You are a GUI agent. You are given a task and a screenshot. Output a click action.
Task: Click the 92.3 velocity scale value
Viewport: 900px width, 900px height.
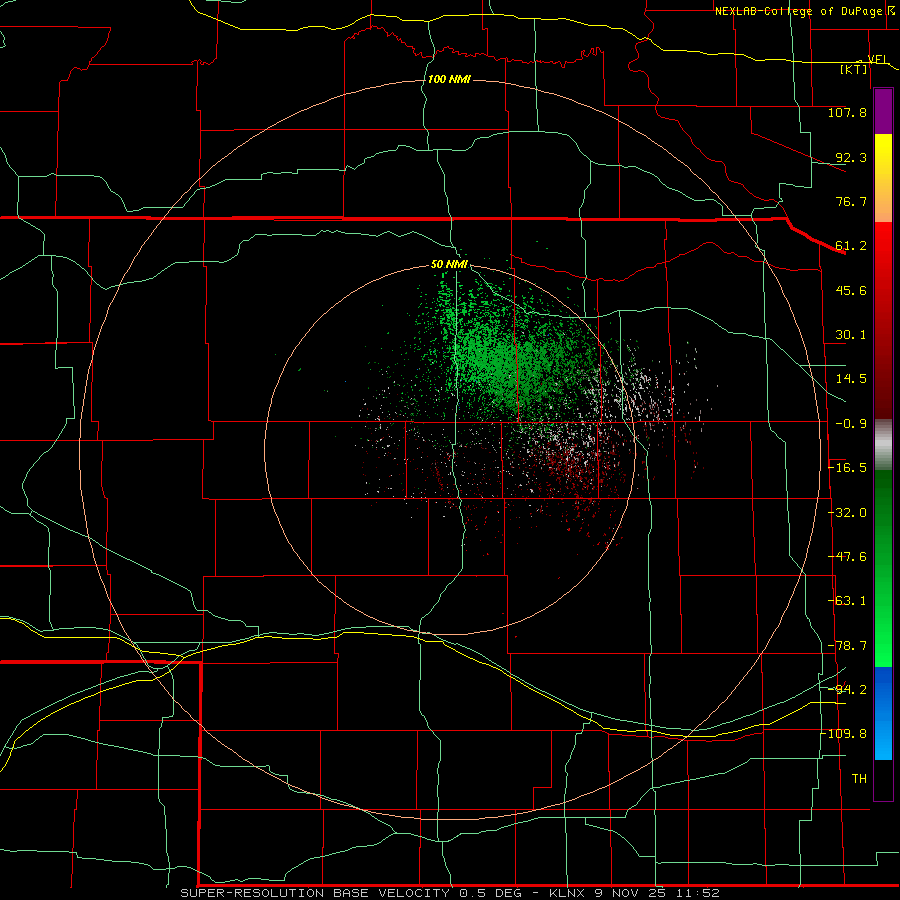[851, 157]
